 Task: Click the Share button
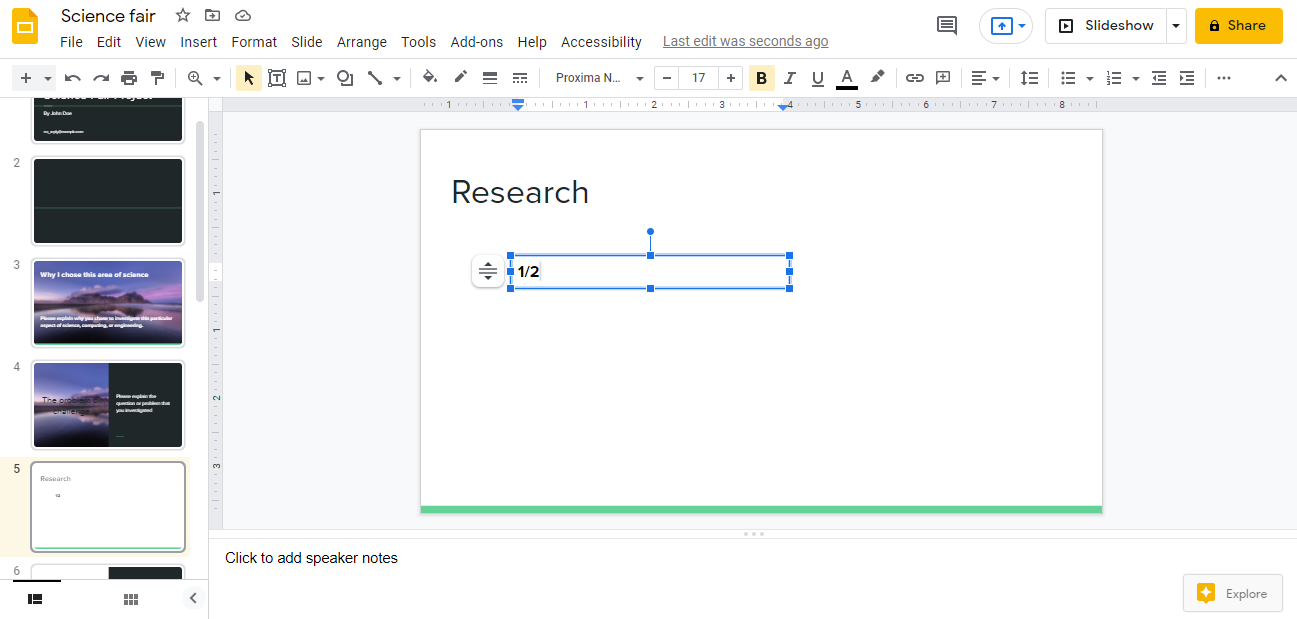click(1238, 25)
